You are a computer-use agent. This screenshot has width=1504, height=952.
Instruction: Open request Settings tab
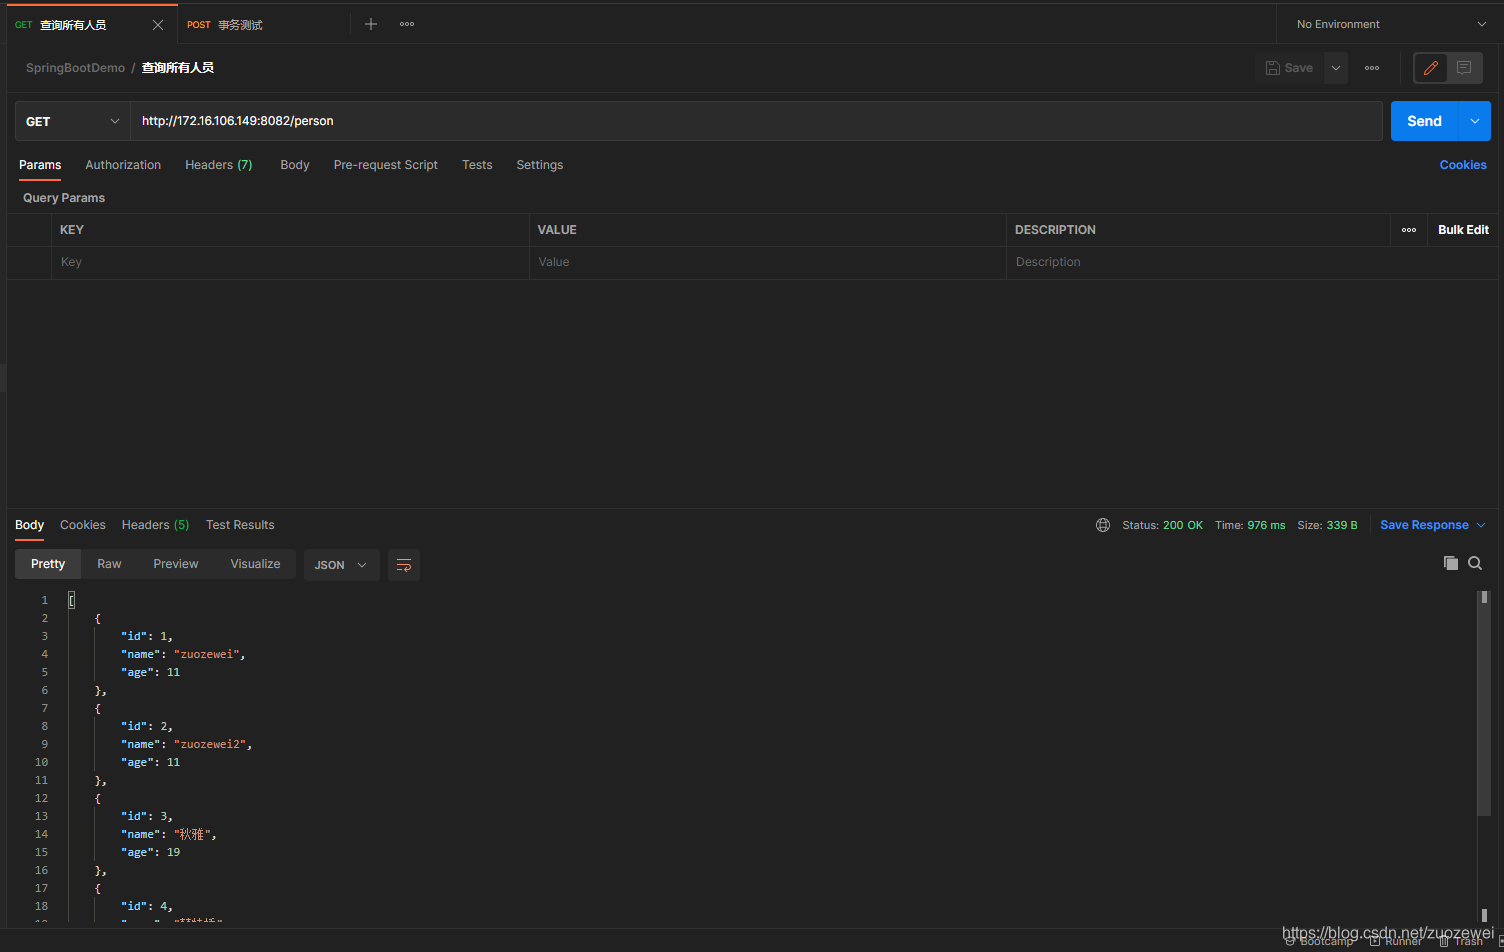point(540,165)
